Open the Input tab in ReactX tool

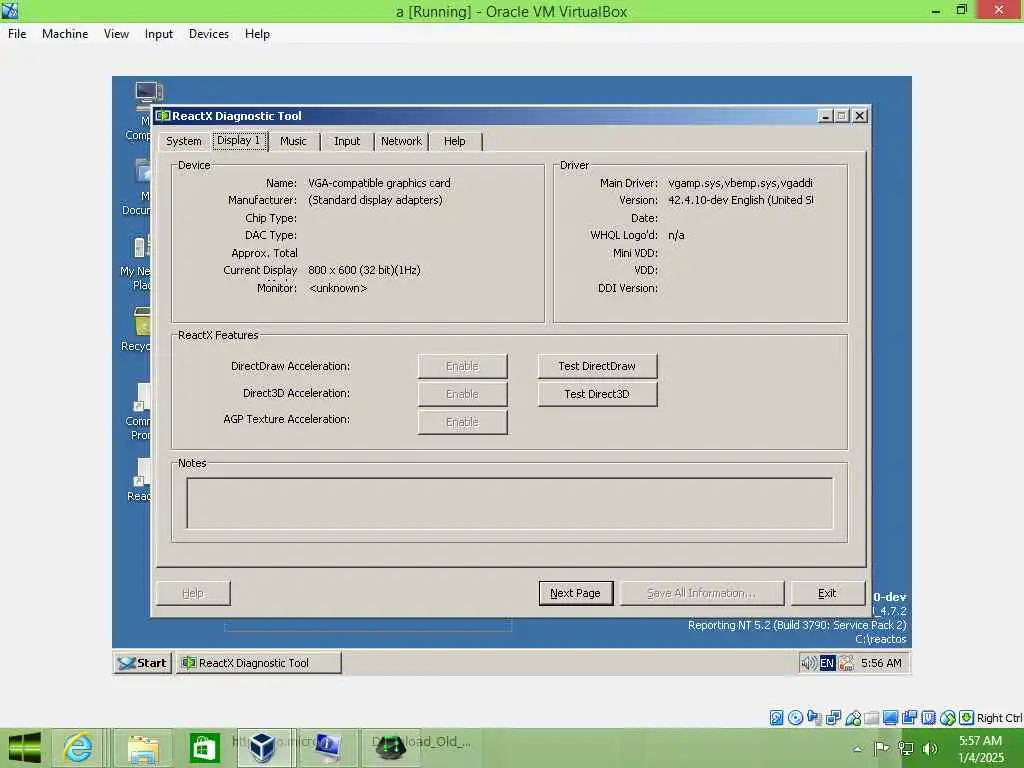pos(347,141)
